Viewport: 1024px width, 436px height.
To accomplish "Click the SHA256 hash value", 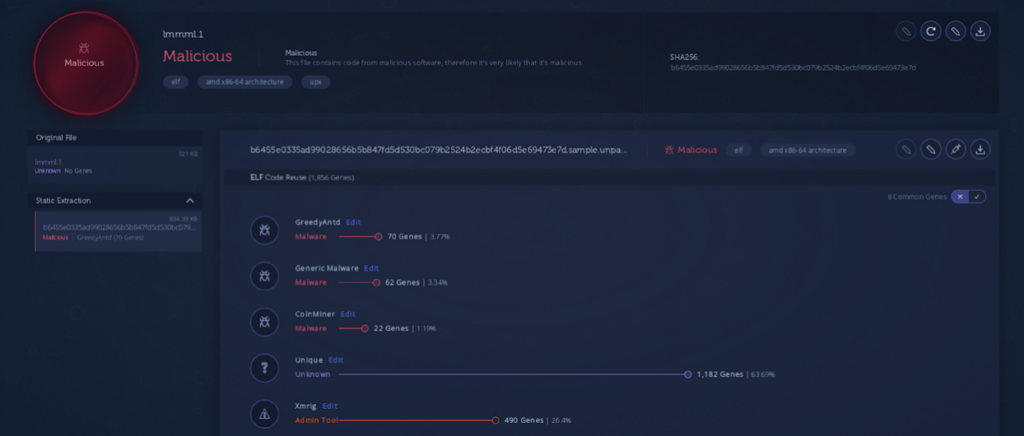I will [x=793, y=67].
